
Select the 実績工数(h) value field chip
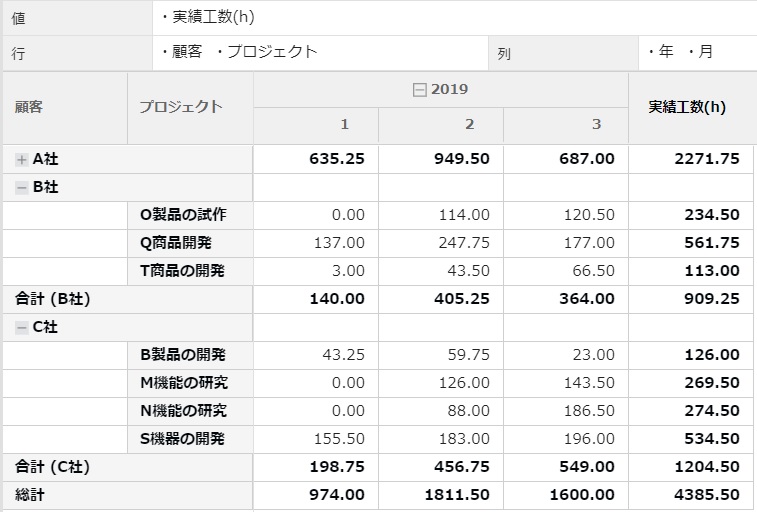pos(212,17)
